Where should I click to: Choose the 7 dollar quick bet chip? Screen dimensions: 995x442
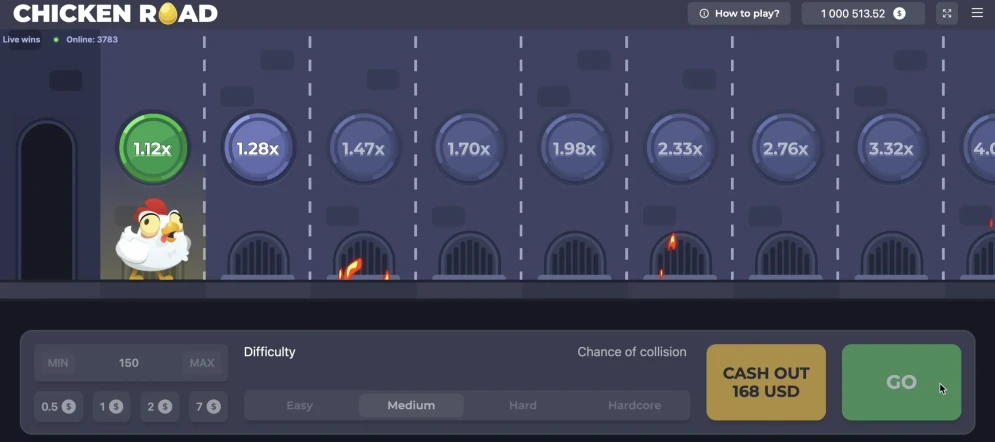(208, 406)
